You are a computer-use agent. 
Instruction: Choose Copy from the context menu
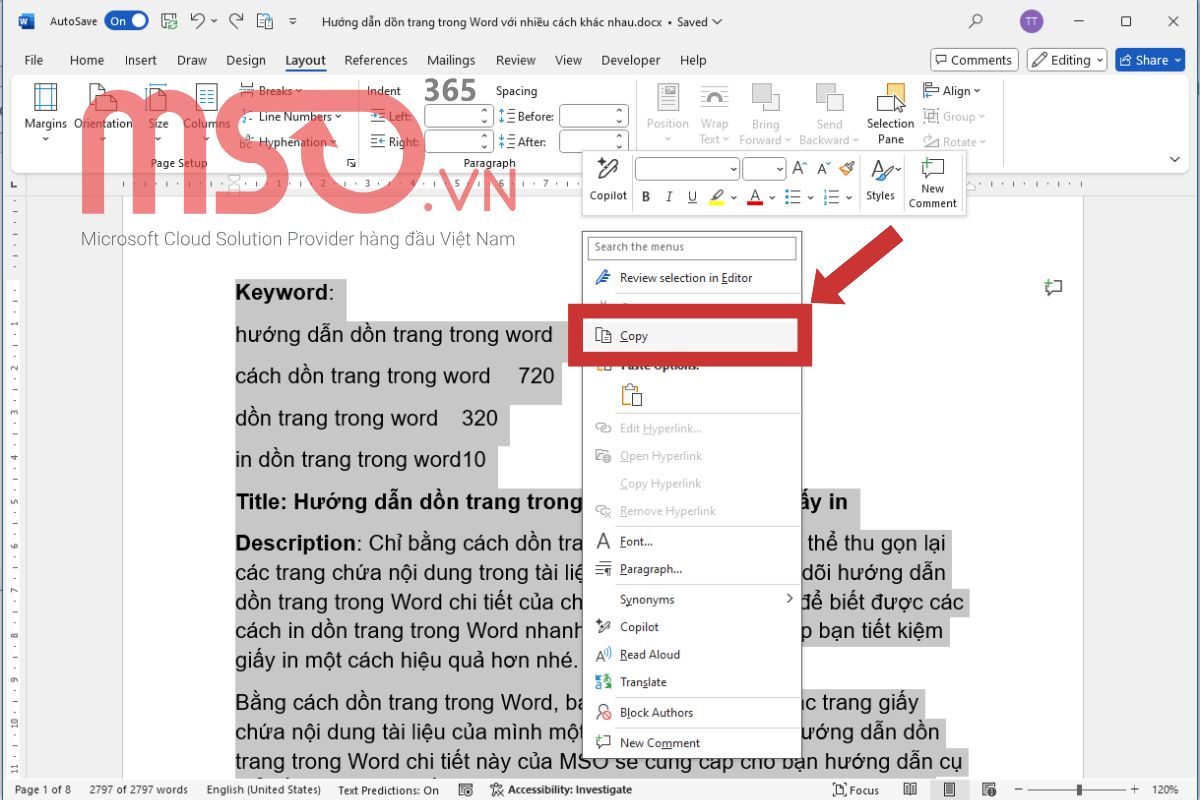[690, 336]
